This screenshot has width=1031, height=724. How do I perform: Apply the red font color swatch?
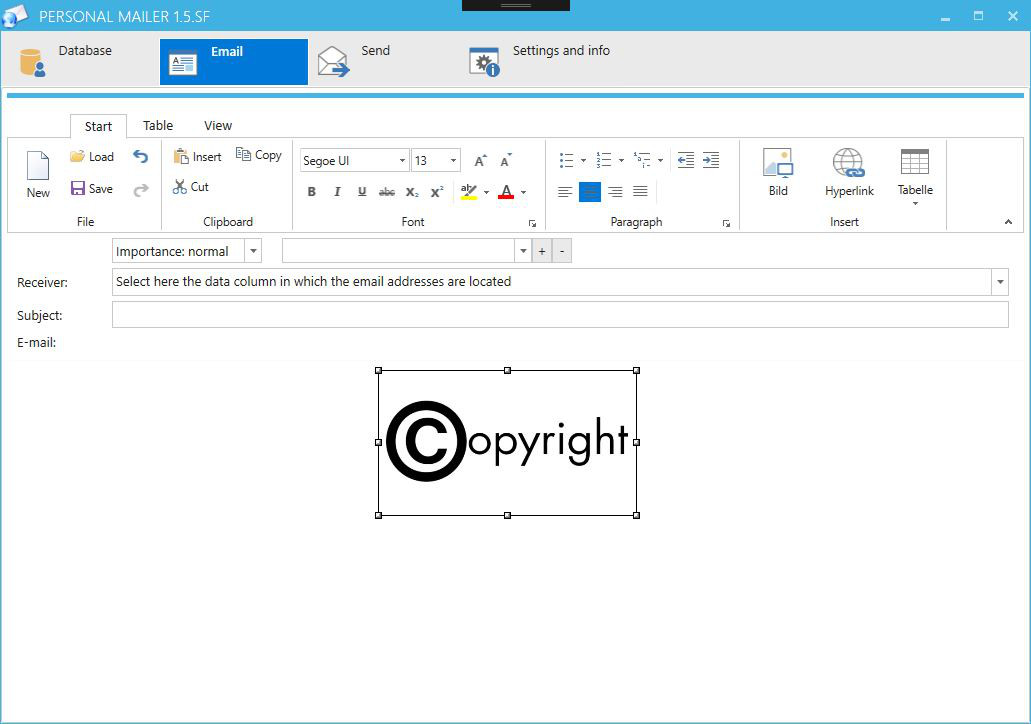tap(506, 191)
